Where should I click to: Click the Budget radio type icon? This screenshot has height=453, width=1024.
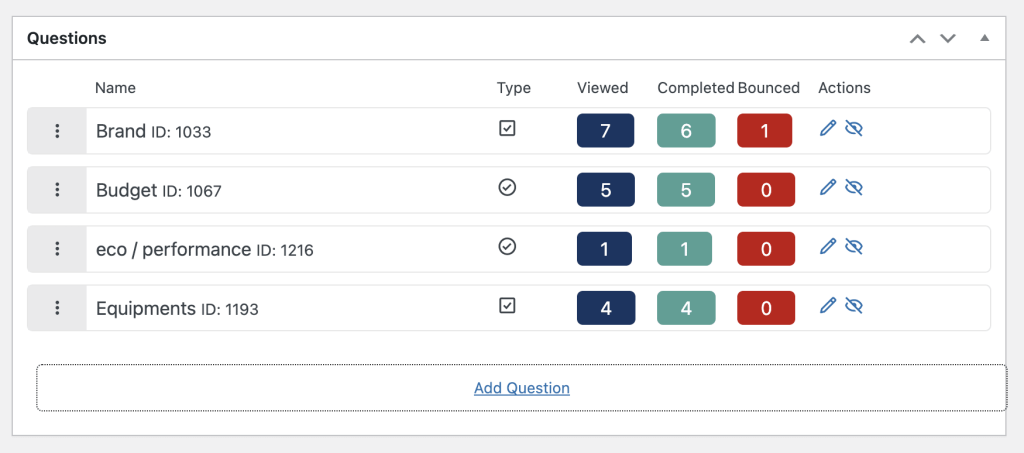click(x=507, y=187)
